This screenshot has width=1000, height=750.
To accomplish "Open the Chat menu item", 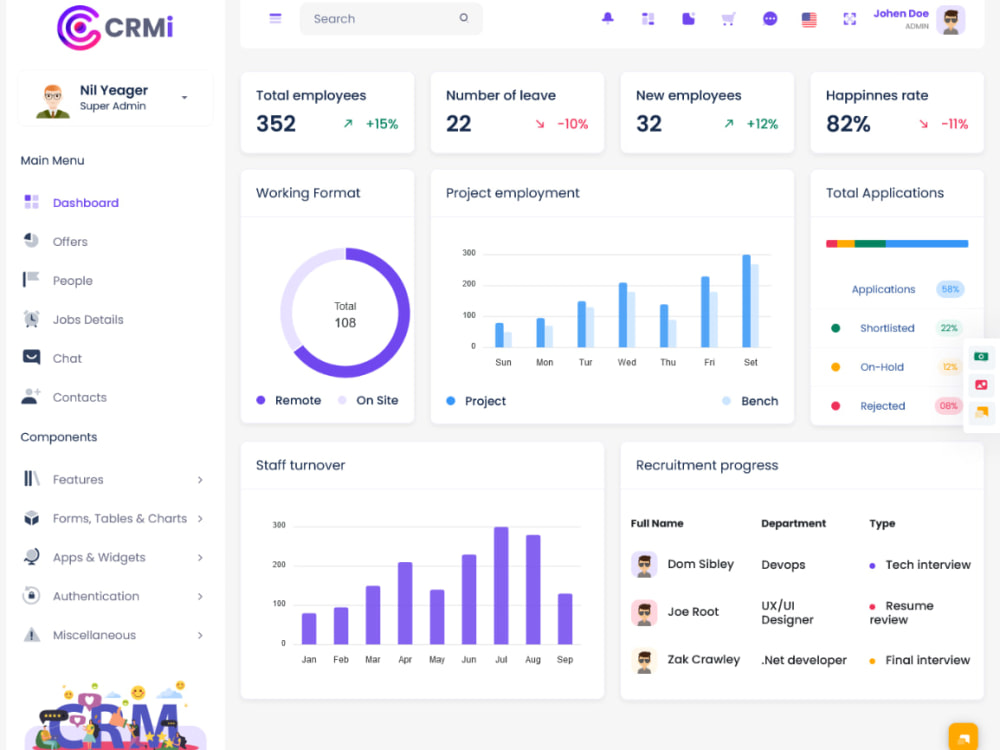I will point(67,358).
